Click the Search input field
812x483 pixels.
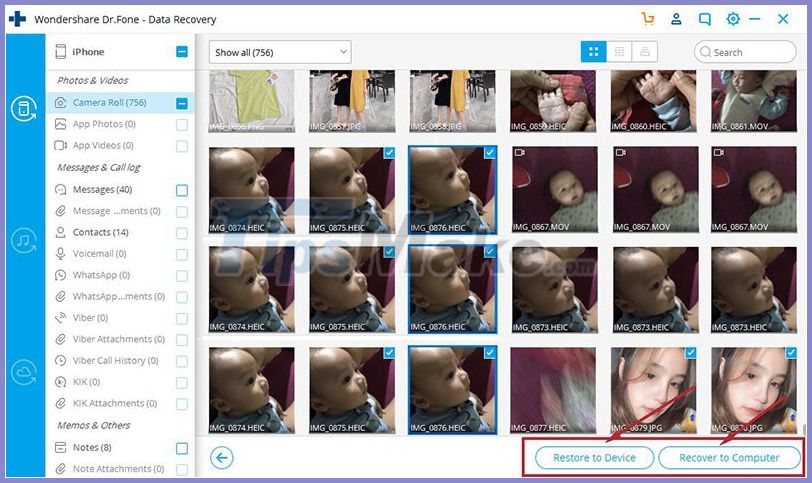[x=745, y=52]
